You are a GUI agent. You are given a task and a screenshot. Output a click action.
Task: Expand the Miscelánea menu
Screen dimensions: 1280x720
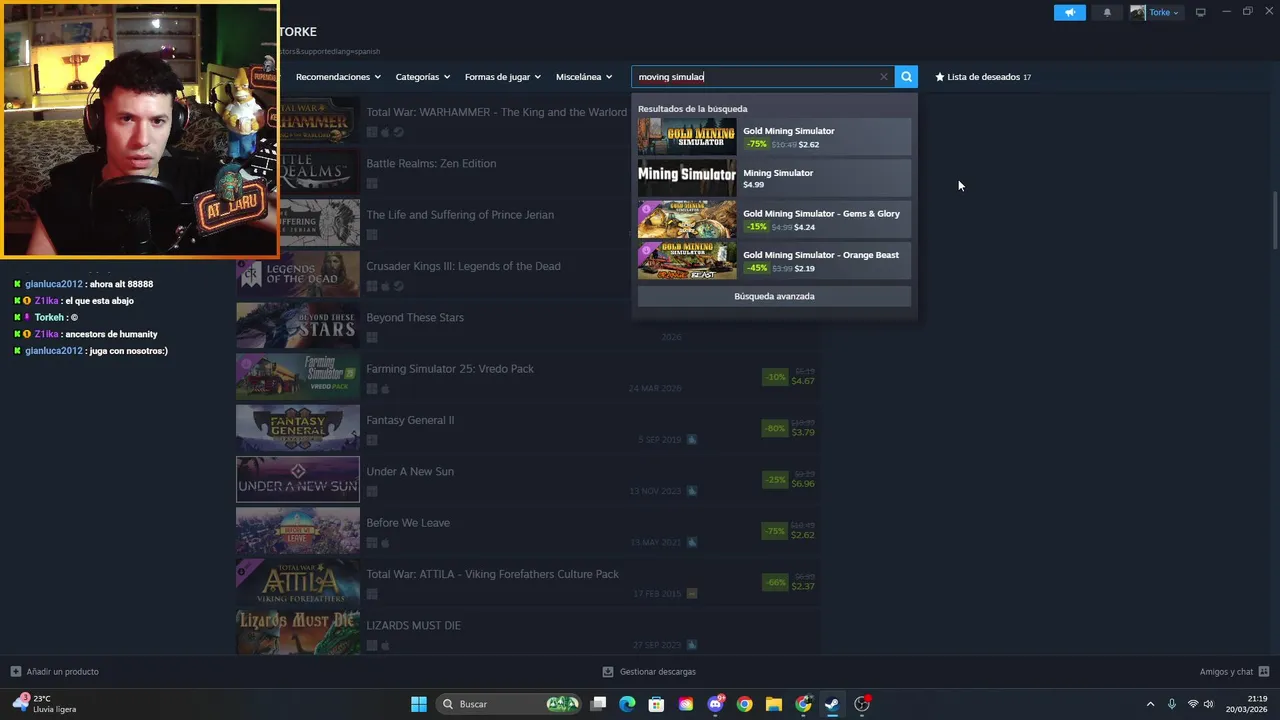[584, 77]
